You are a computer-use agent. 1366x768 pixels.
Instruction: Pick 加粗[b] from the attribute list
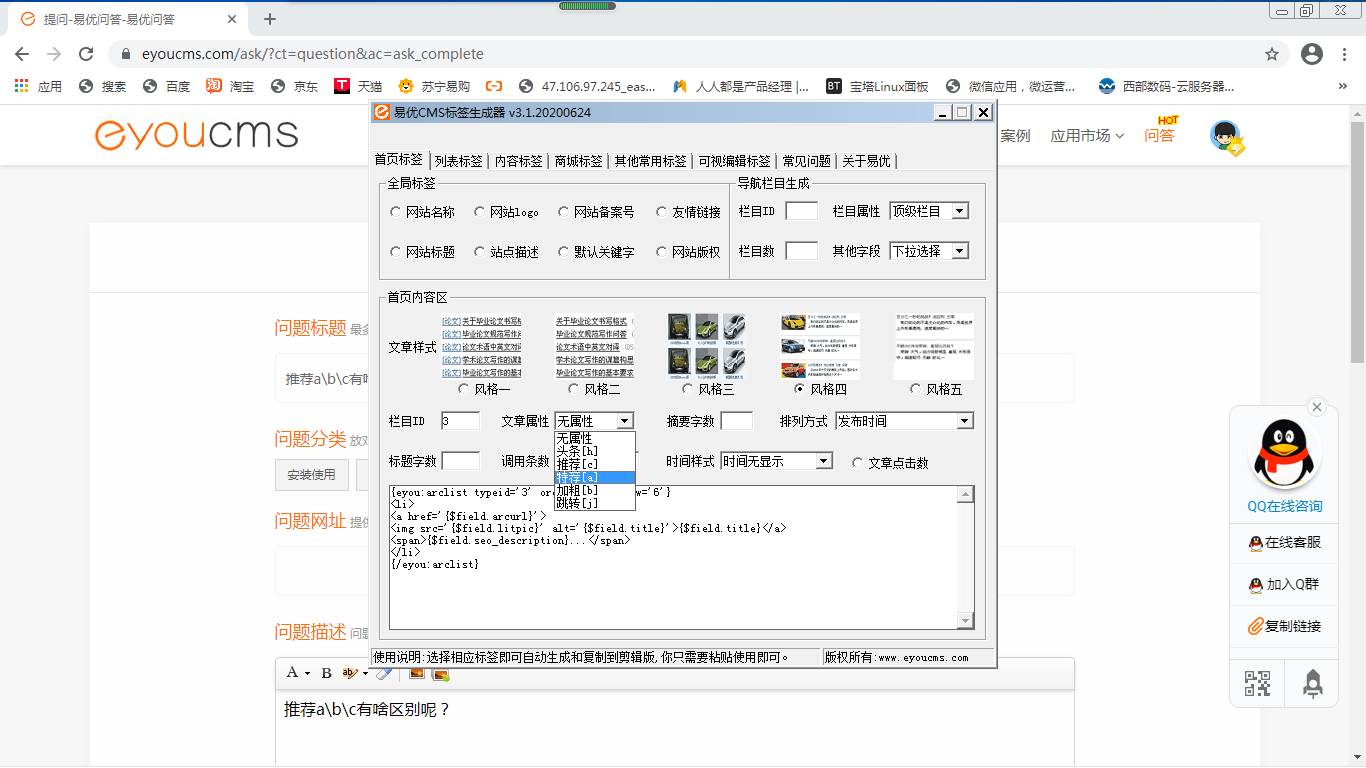point(595,490)
